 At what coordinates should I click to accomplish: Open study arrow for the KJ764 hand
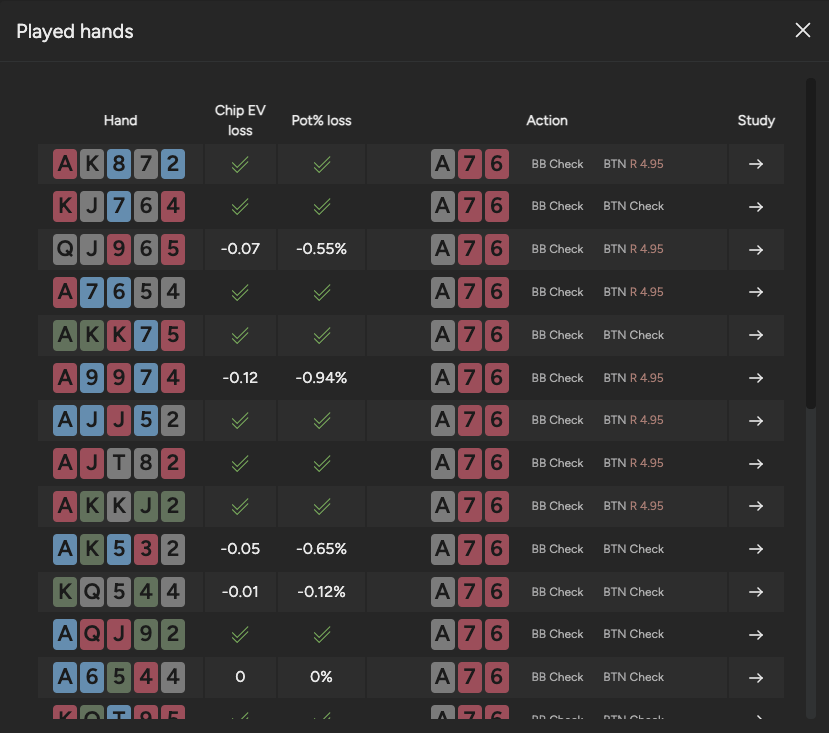756,207
